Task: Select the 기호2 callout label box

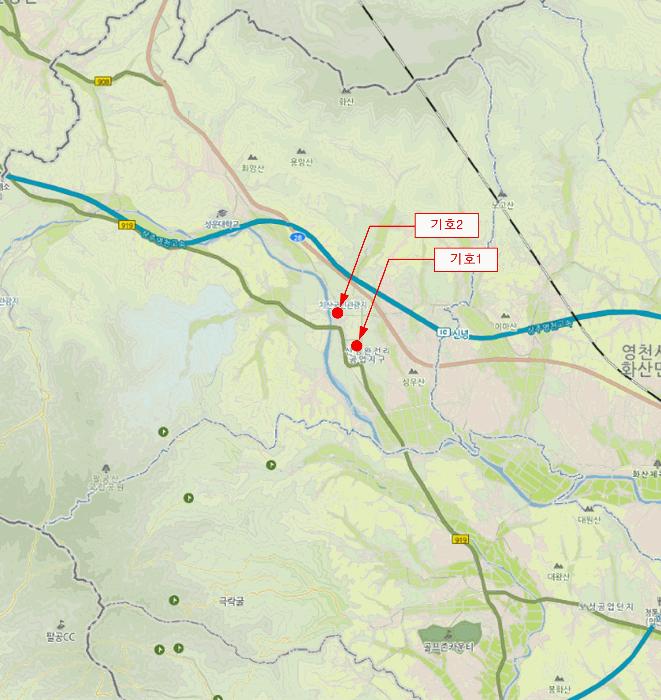Action: tap(447, 225)
